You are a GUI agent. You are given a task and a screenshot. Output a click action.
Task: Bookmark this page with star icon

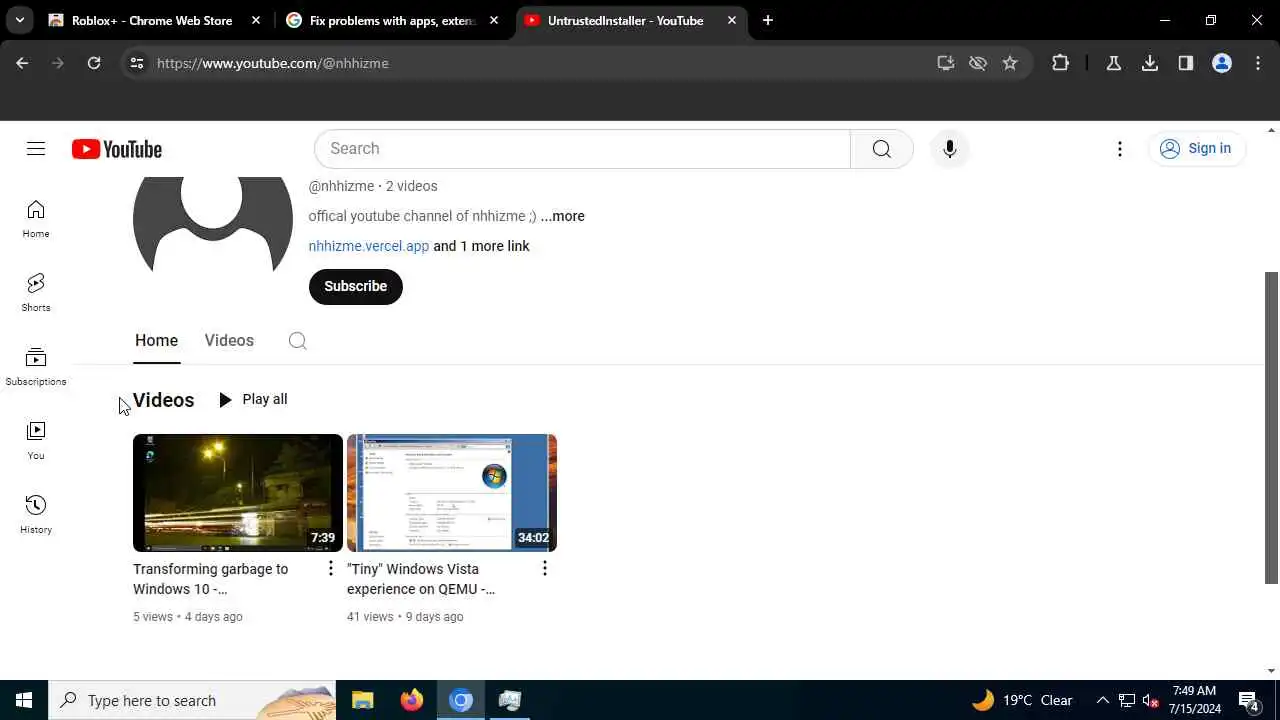[x=1010, y=63]
